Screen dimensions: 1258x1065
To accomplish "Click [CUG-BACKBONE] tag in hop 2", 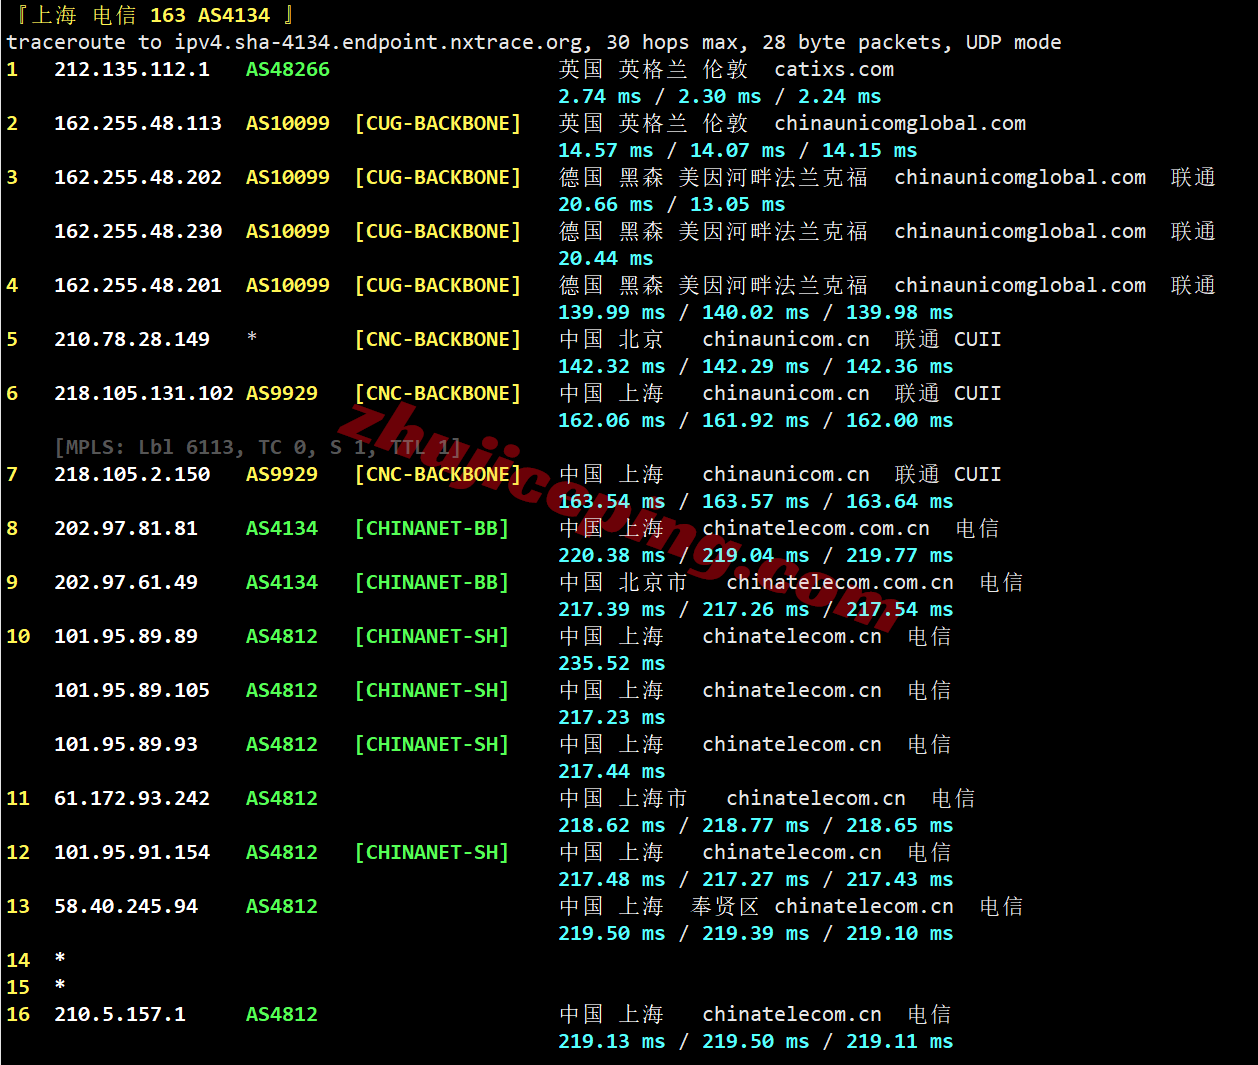I will (438, 123).
